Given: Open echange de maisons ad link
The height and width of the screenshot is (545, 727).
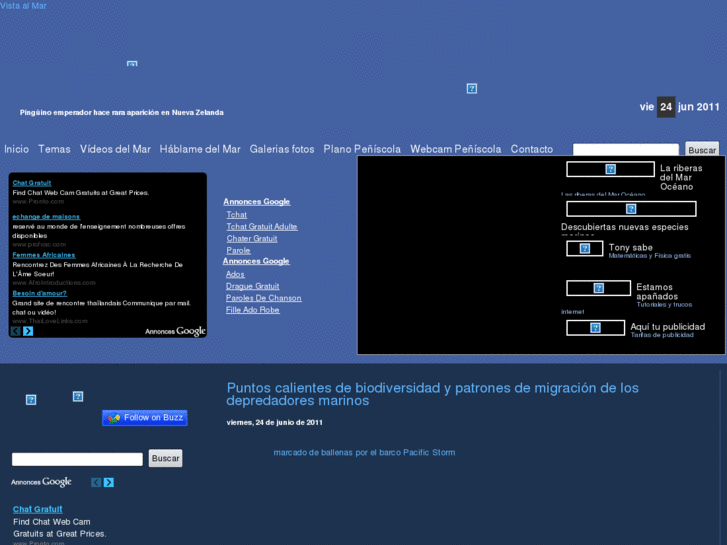Looking at the screenshot, I should click(x=46, y=217).
